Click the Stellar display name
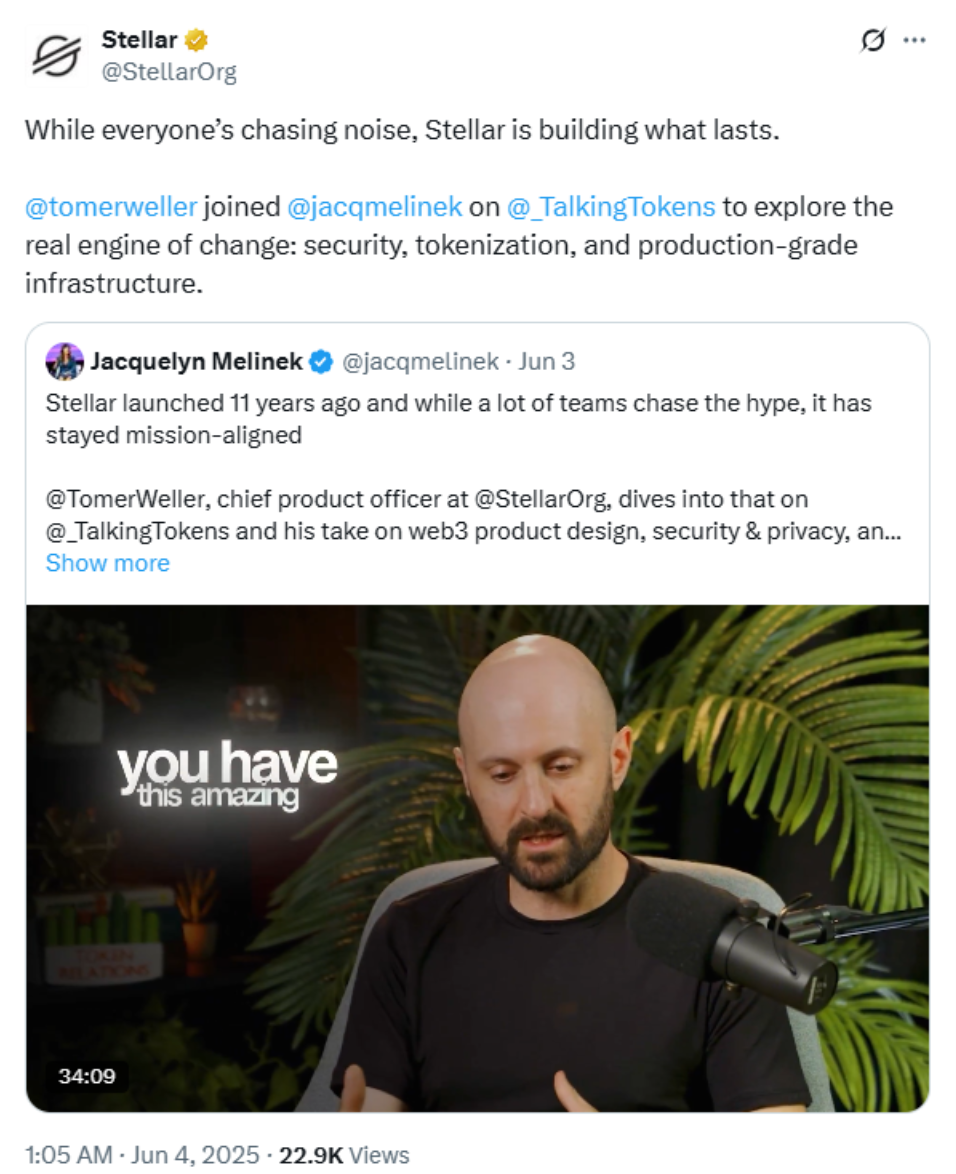 tap(139, 40)
